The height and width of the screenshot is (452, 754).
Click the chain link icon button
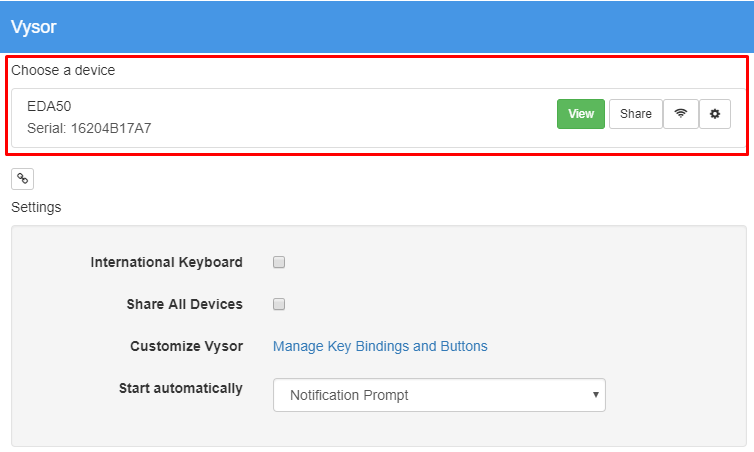(x=23, y=179)
